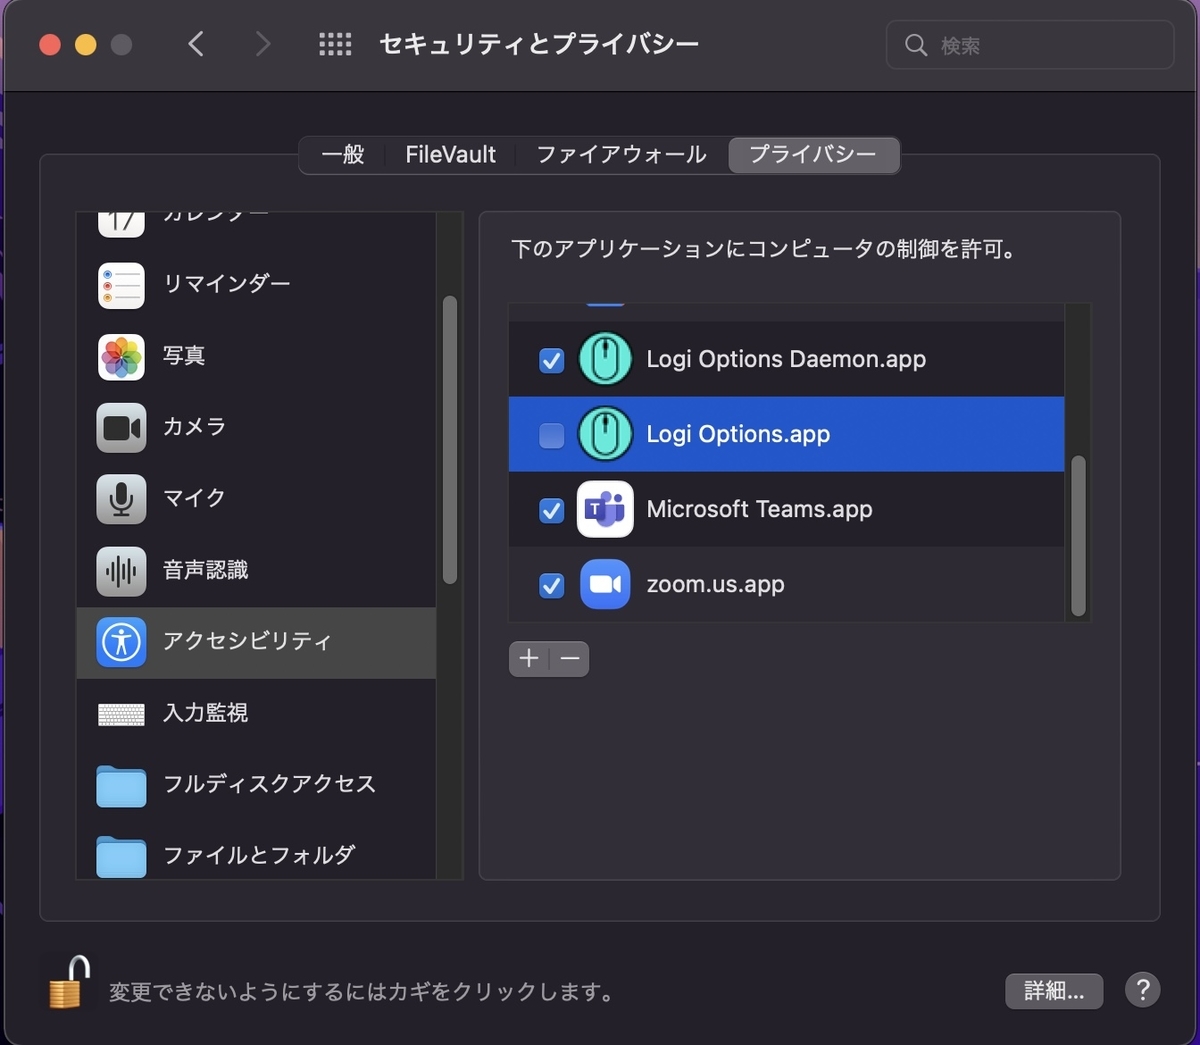Switch to the FileVault tab
The image size is (1200, 1045).
pyautogui.click(x=450, y=155)
